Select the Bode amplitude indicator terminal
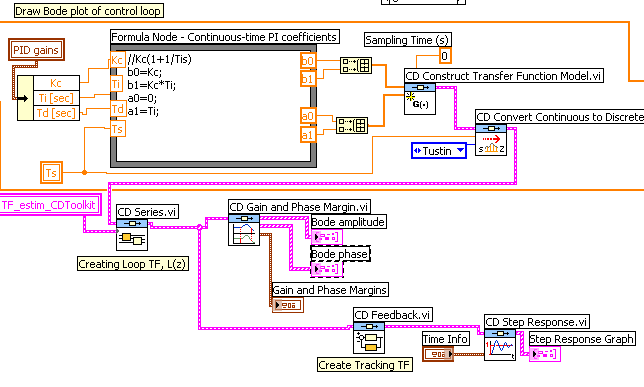This screenshot has width=644, height=387. coord(327,237)
